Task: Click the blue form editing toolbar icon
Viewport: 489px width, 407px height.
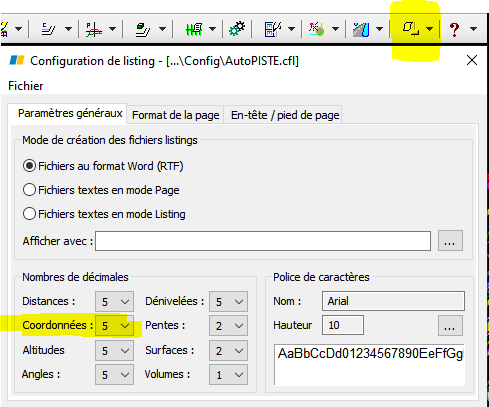Action: point(273,29)
